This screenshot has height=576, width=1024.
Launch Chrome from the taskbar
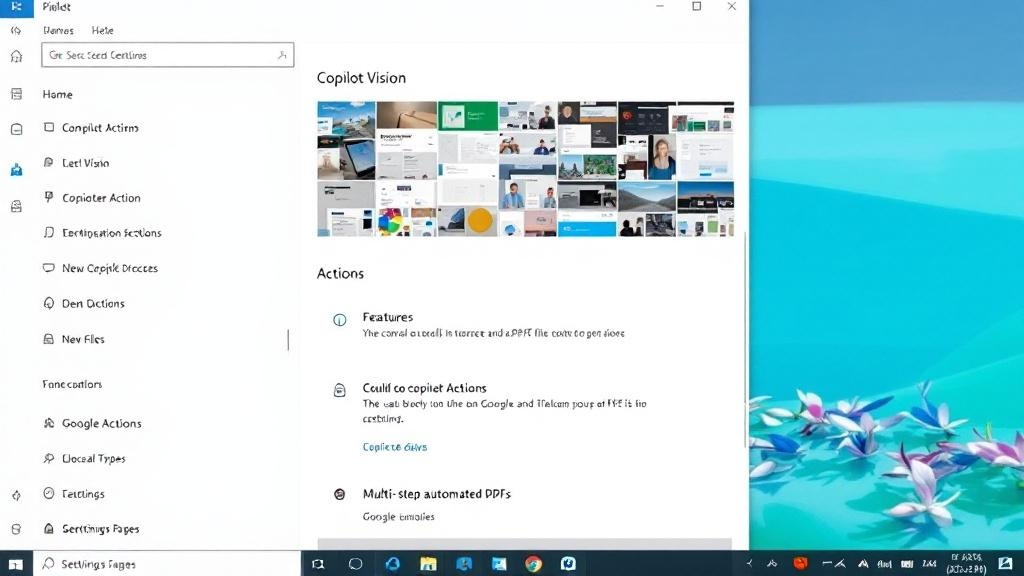(534, 564)
